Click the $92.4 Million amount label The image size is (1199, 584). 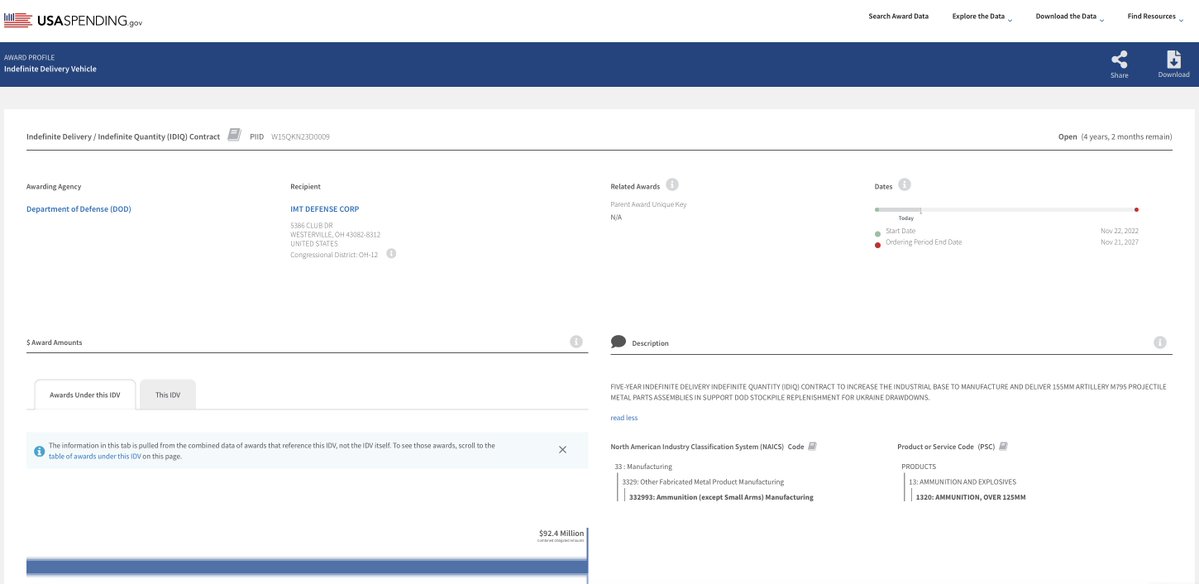(x=561, y=534)
